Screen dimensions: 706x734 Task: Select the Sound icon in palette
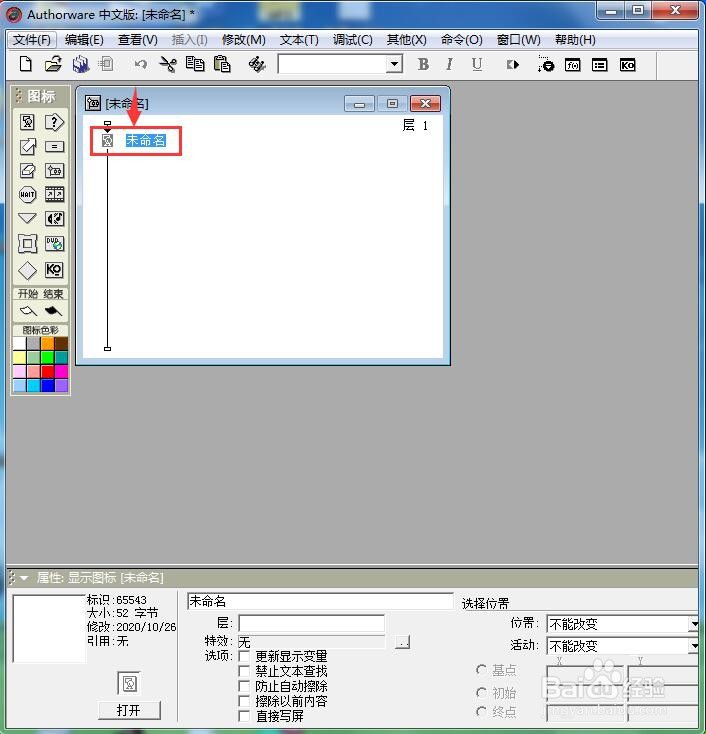(54, 219)
